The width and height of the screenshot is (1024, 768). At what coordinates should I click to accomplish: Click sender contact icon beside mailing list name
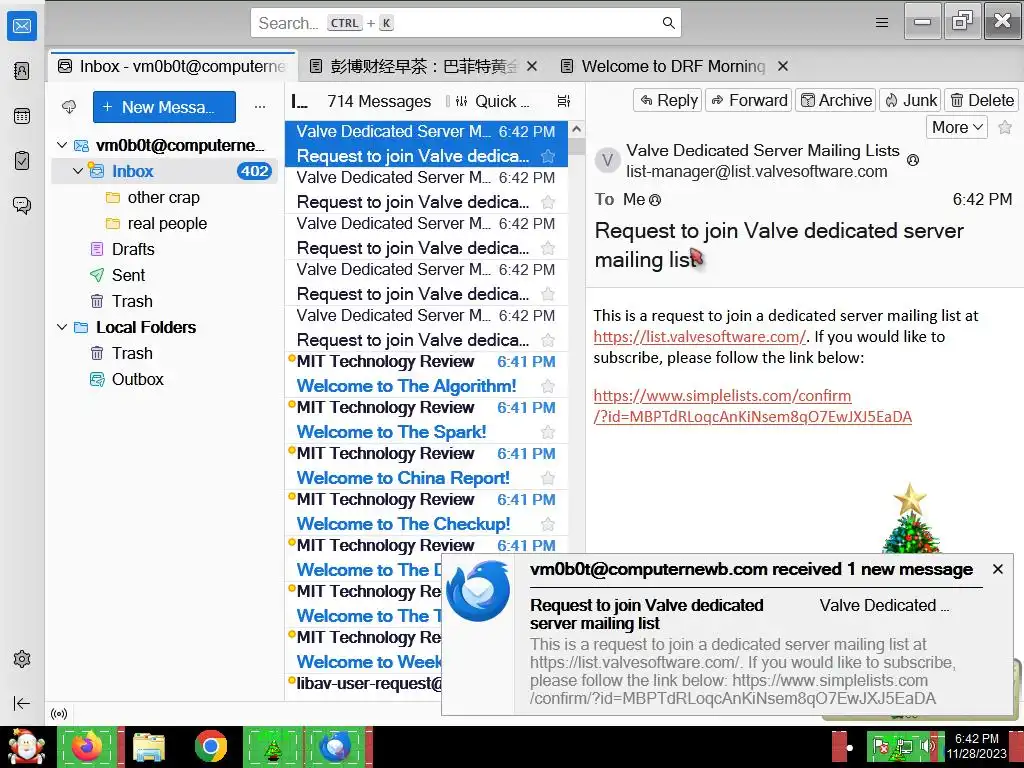913,159
